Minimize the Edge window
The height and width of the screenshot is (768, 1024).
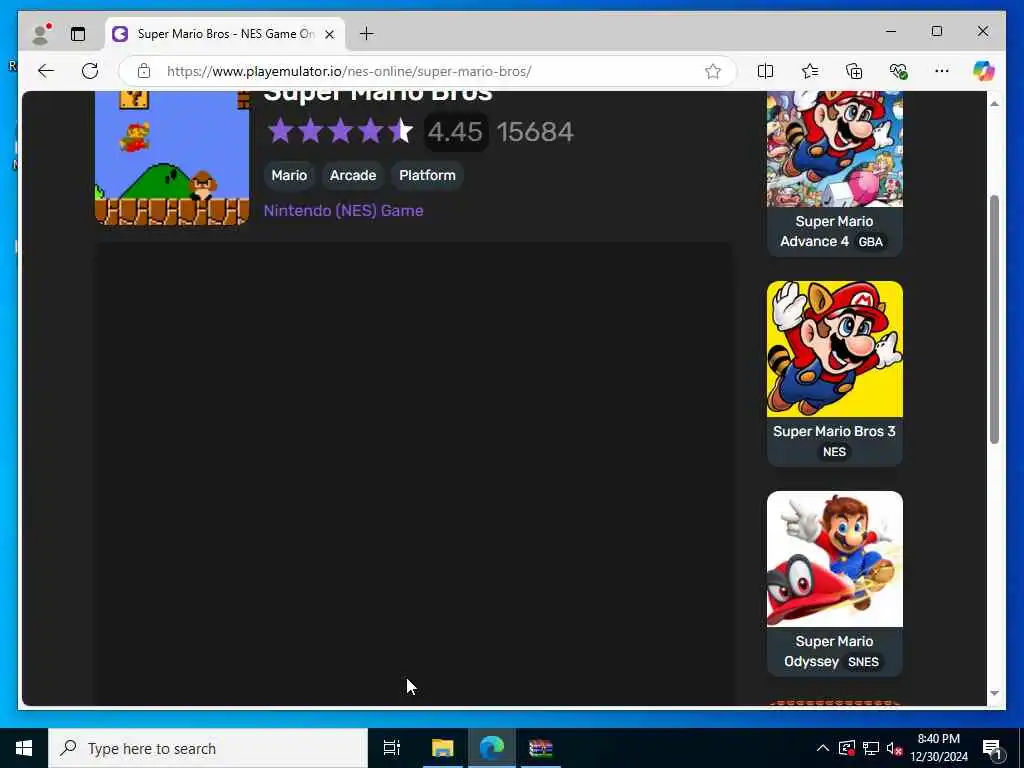[891, 31]
